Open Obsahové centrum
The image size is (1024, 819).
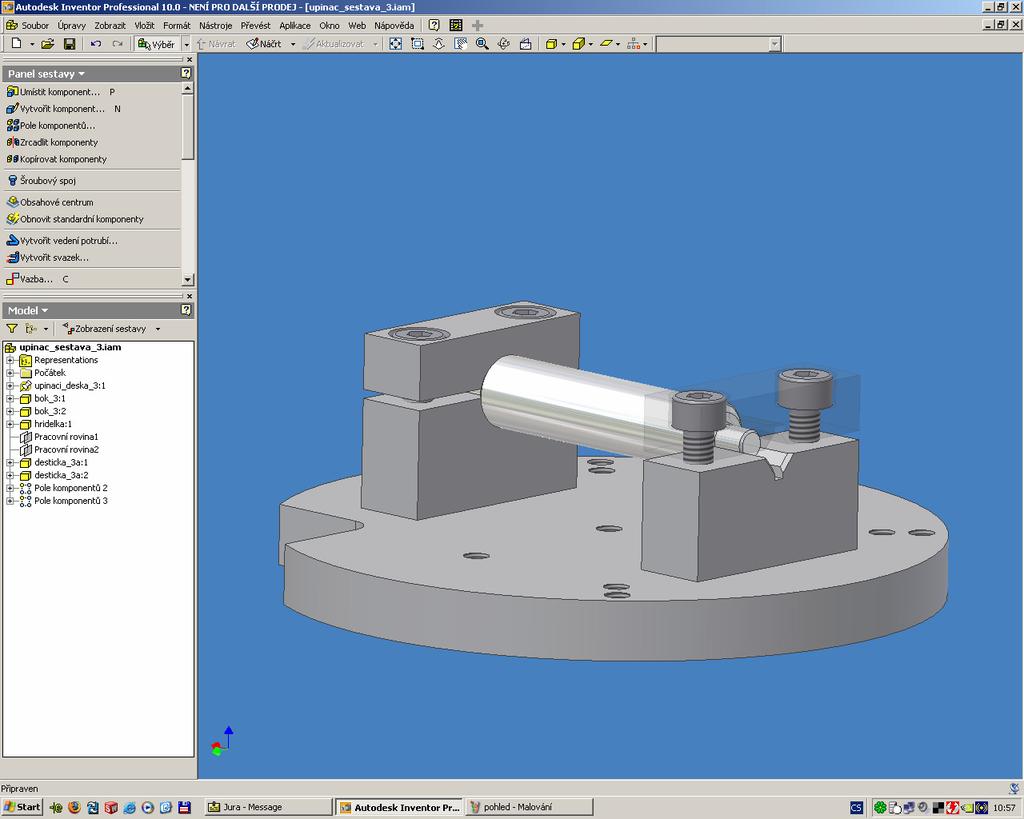pos(50,202)
